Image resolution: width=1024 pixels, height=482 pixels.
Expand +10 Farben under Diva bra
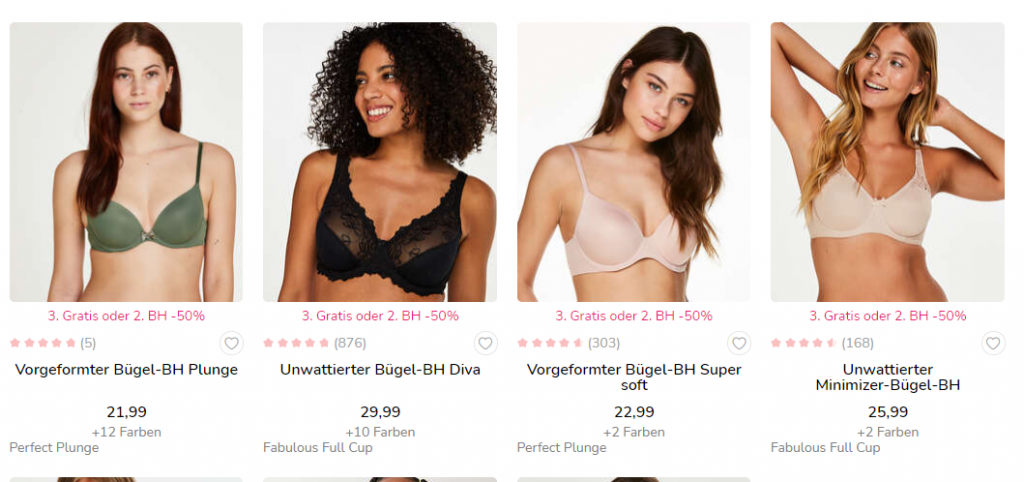point(380,432)
